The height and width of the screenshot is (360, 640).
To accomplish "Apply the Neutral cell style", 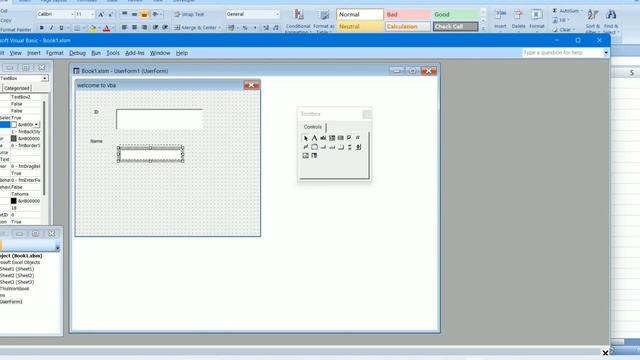I will click(360, 27).
